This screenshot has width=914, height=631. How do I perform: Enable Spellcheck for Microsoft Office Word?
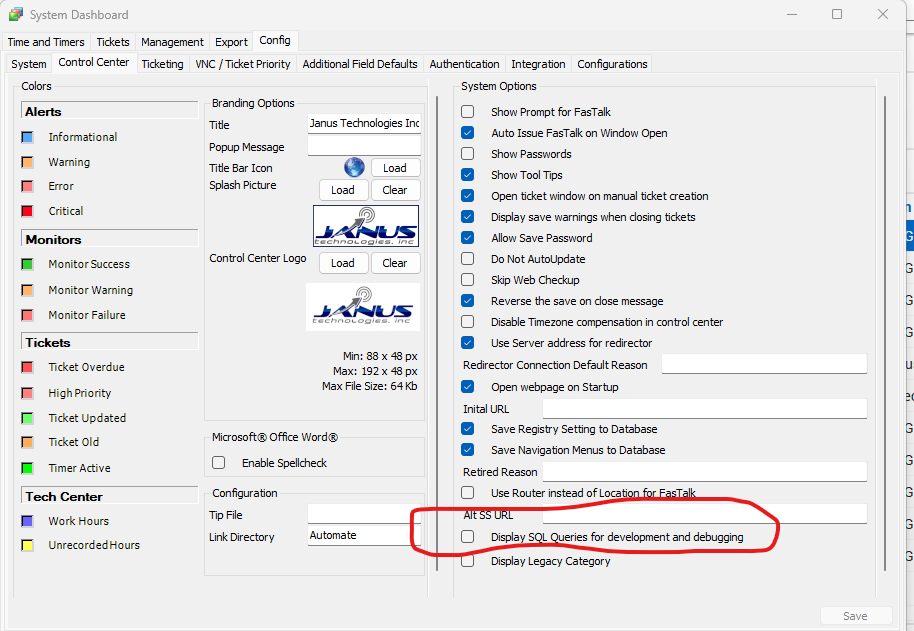pos(219,463)
